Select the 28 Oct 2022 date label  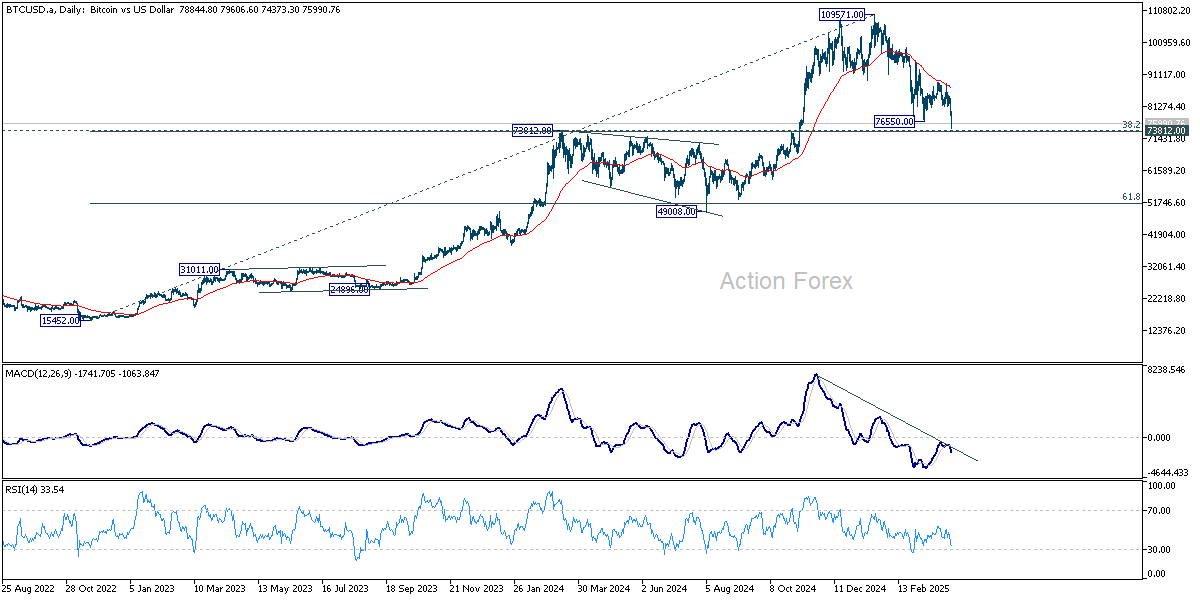point(90,590)
